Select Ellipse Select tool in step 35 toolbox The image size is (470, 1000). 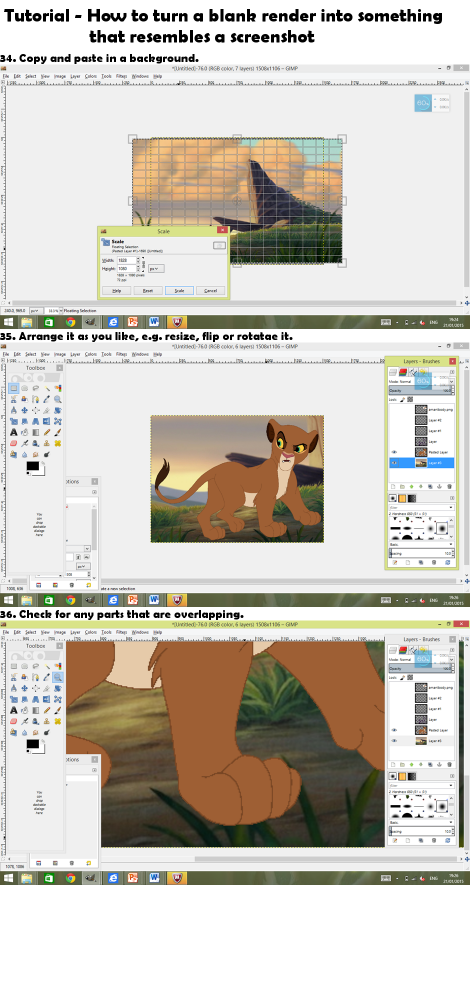[25, 388]
